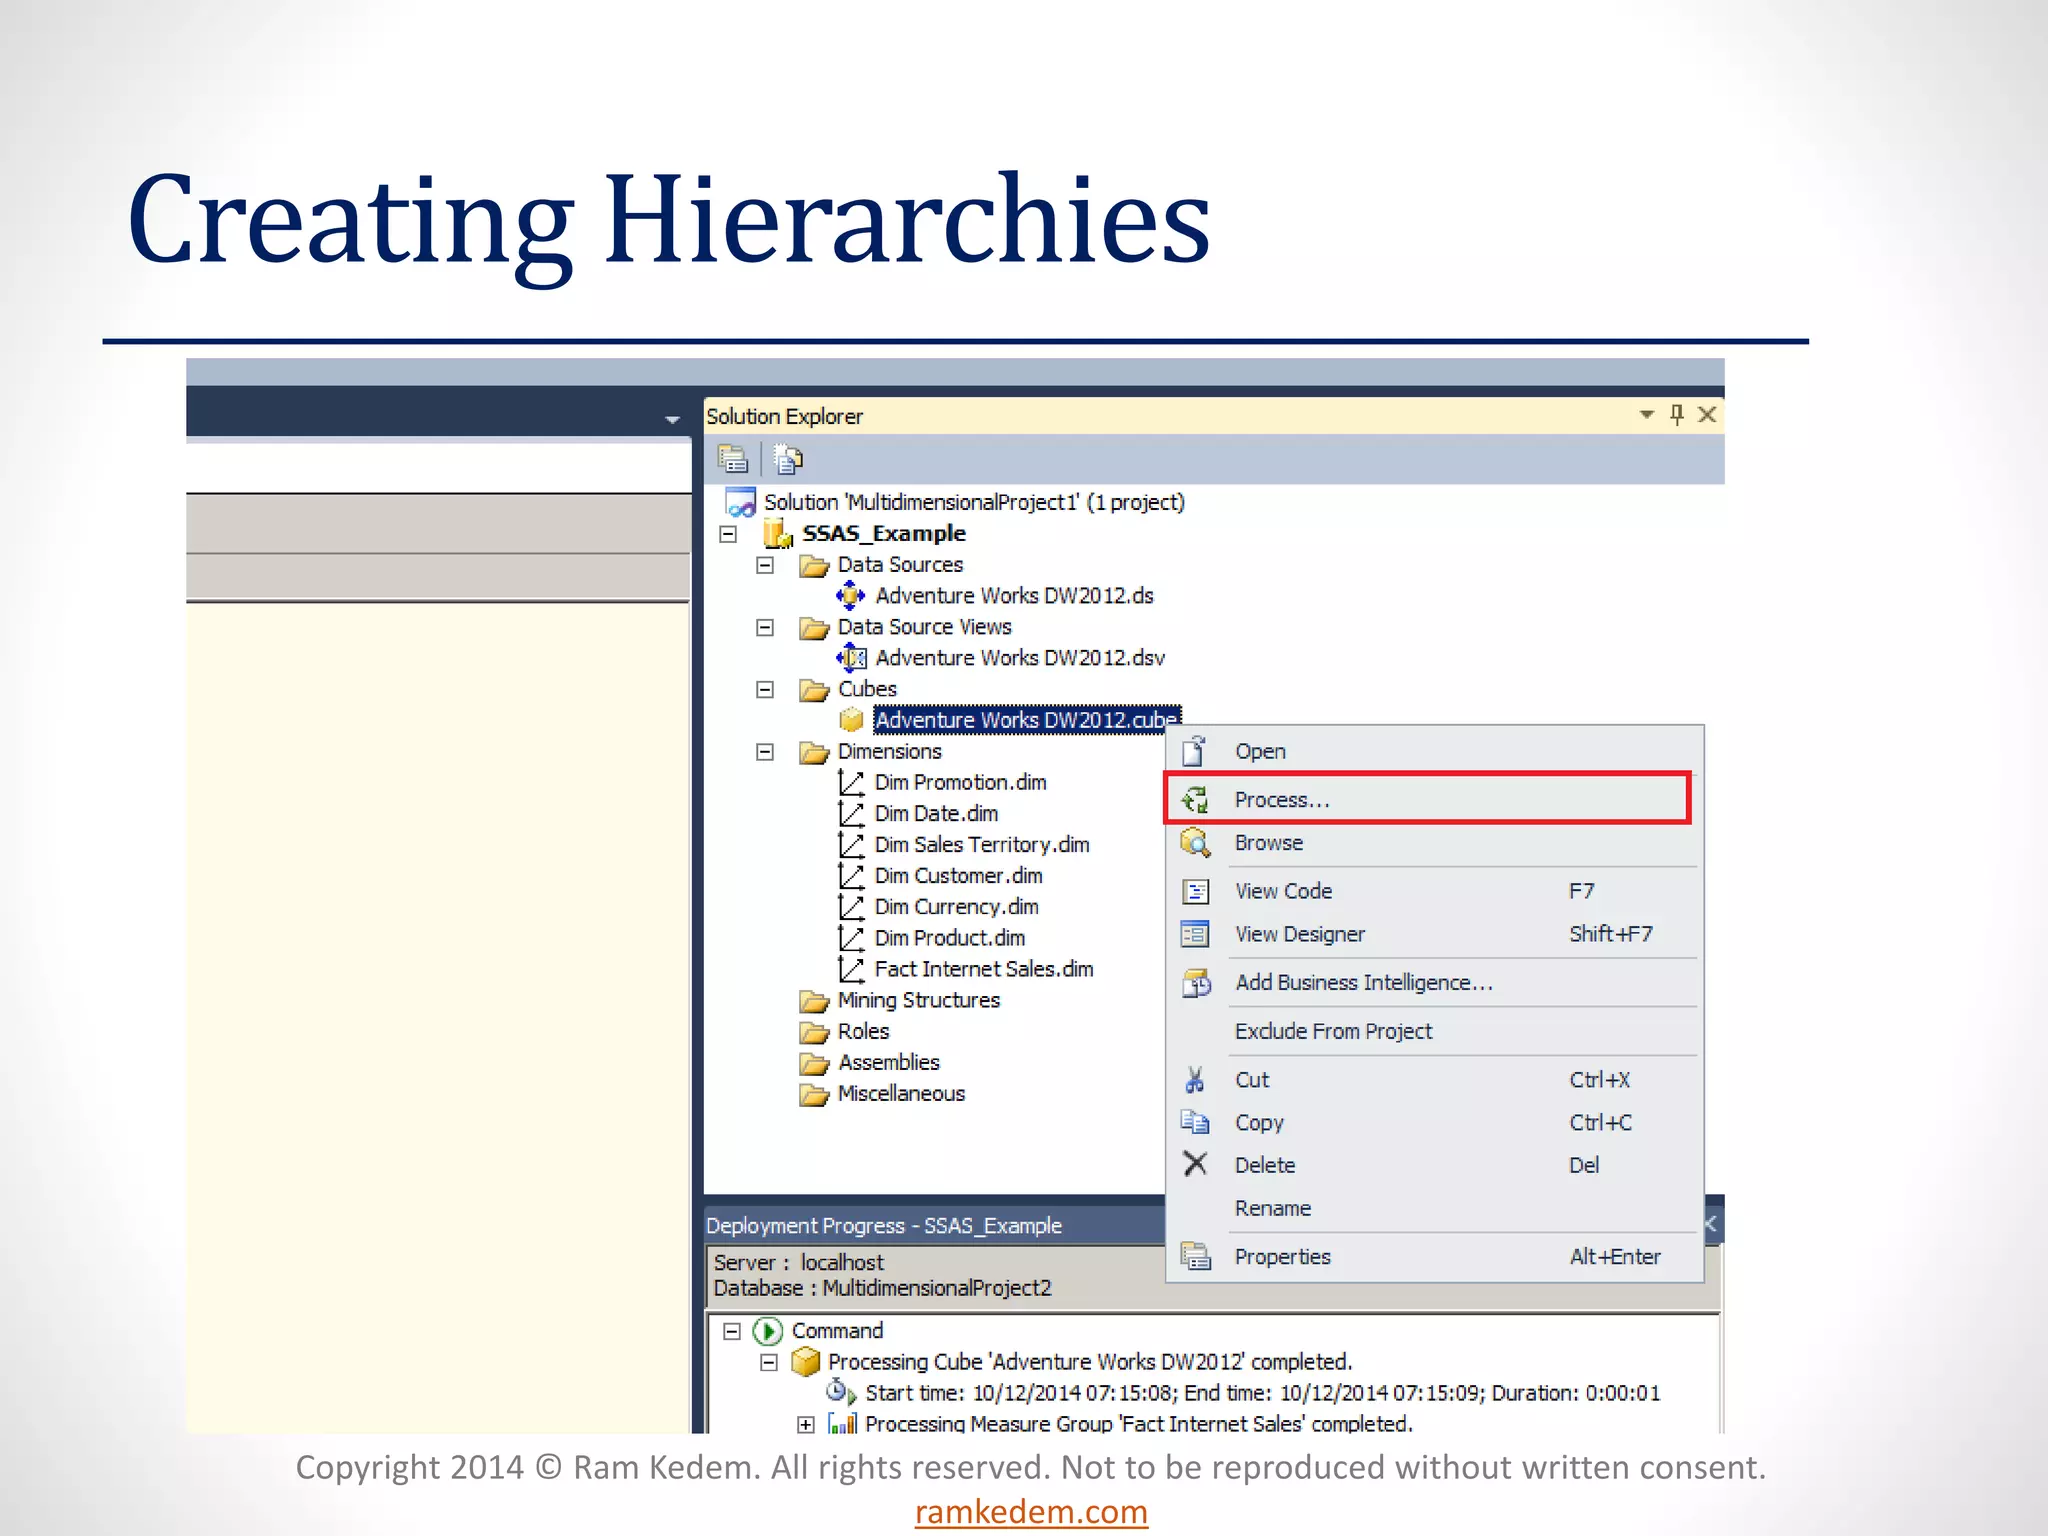This screenshot has height=1536, width=2048.
Task: Collapse the Data Sources folder
Action: point(765,565)
